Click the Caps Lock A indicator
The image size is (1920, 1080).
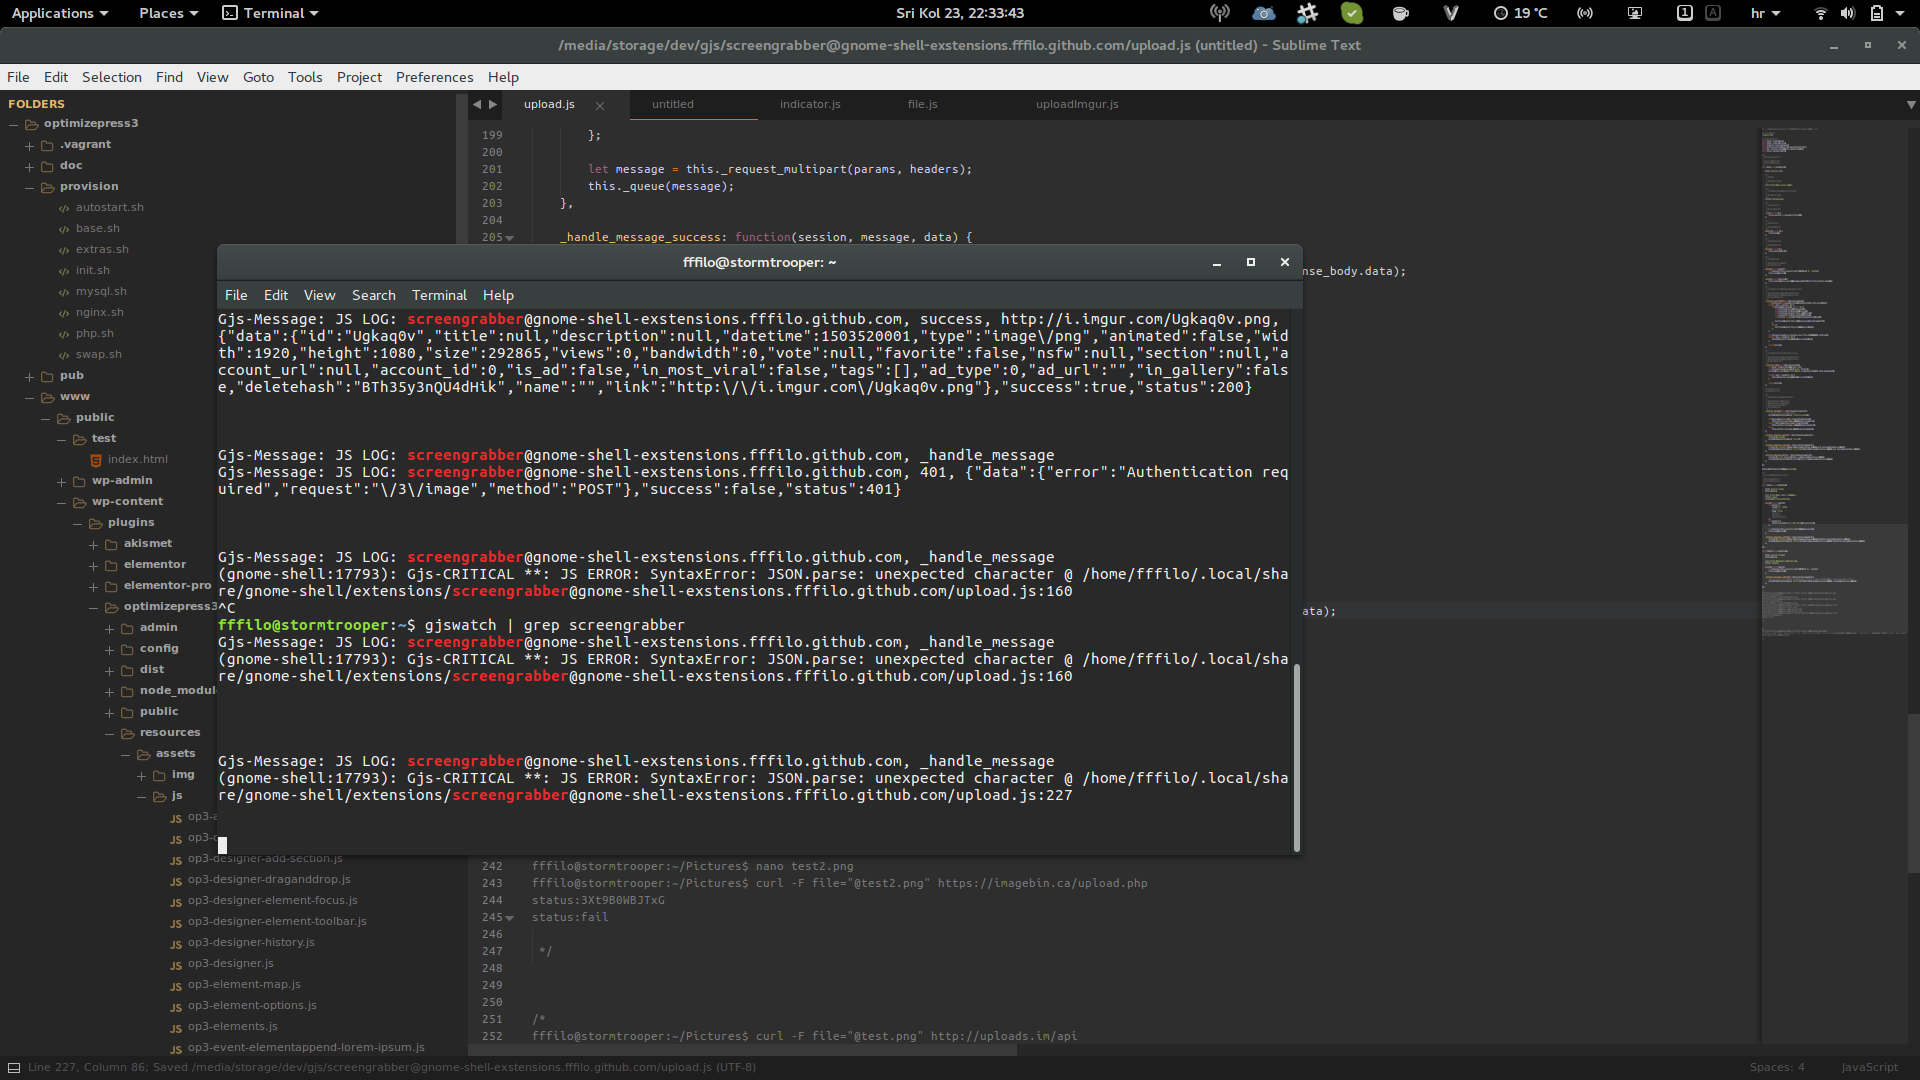[x=1713, y=13]
